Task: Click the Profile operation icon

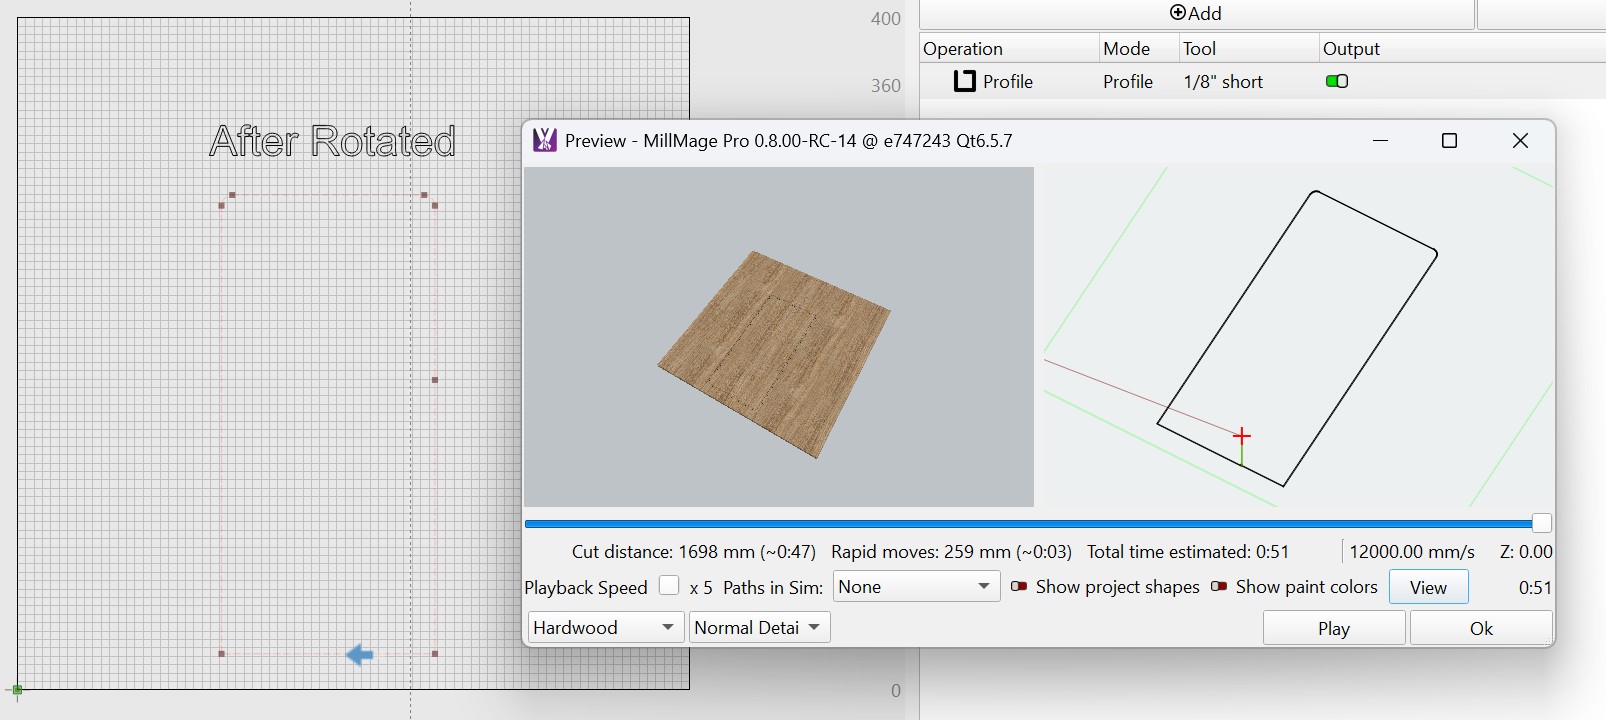Action: click(964, 82)
